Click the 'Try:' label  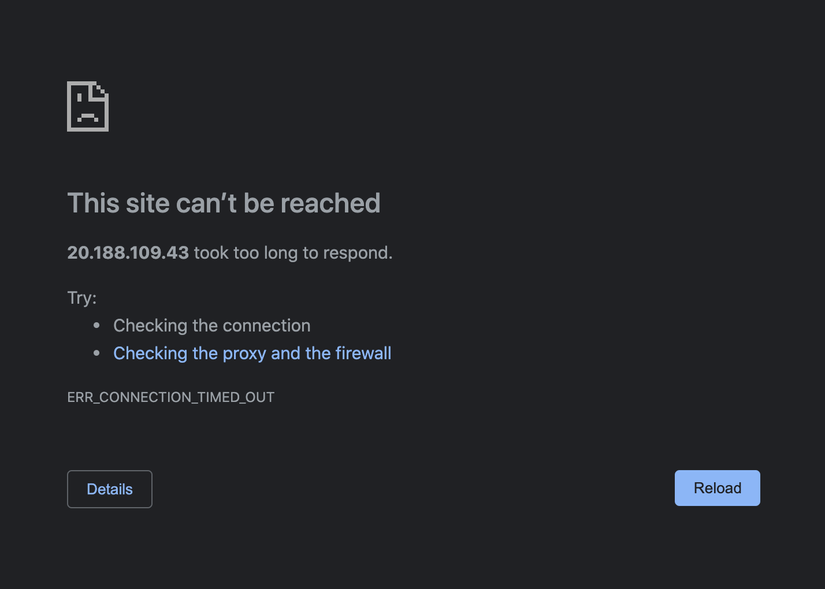point(82,298)
